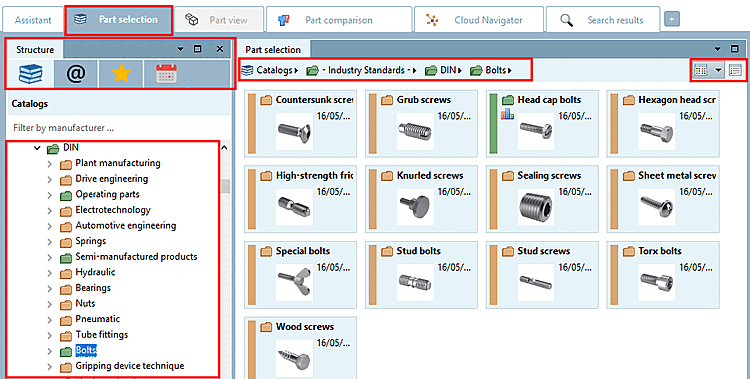The height and width of the screenshot is (379, 750).
Task: Click the Catalogs heading label
Action: 30,103
